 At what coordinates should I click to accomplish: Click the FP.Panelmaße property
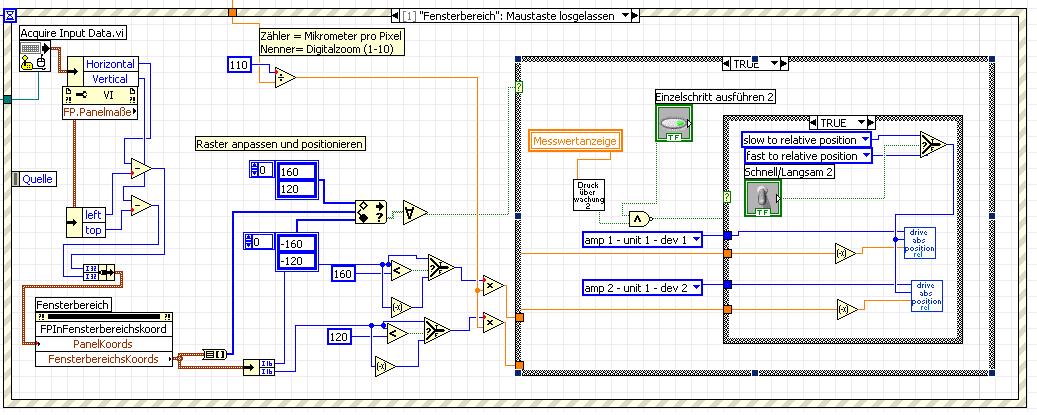[x=101, y=112]
